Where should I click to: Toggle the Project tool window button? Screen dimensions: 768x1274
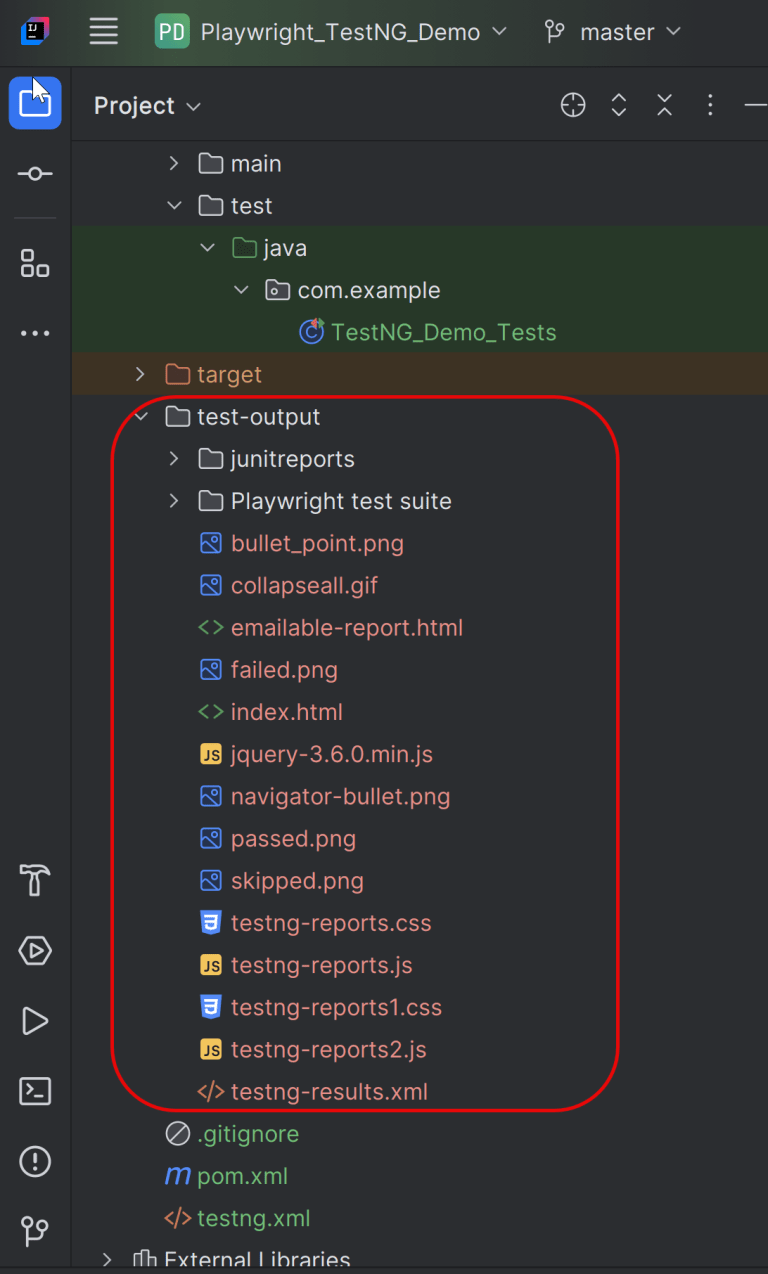35,104
